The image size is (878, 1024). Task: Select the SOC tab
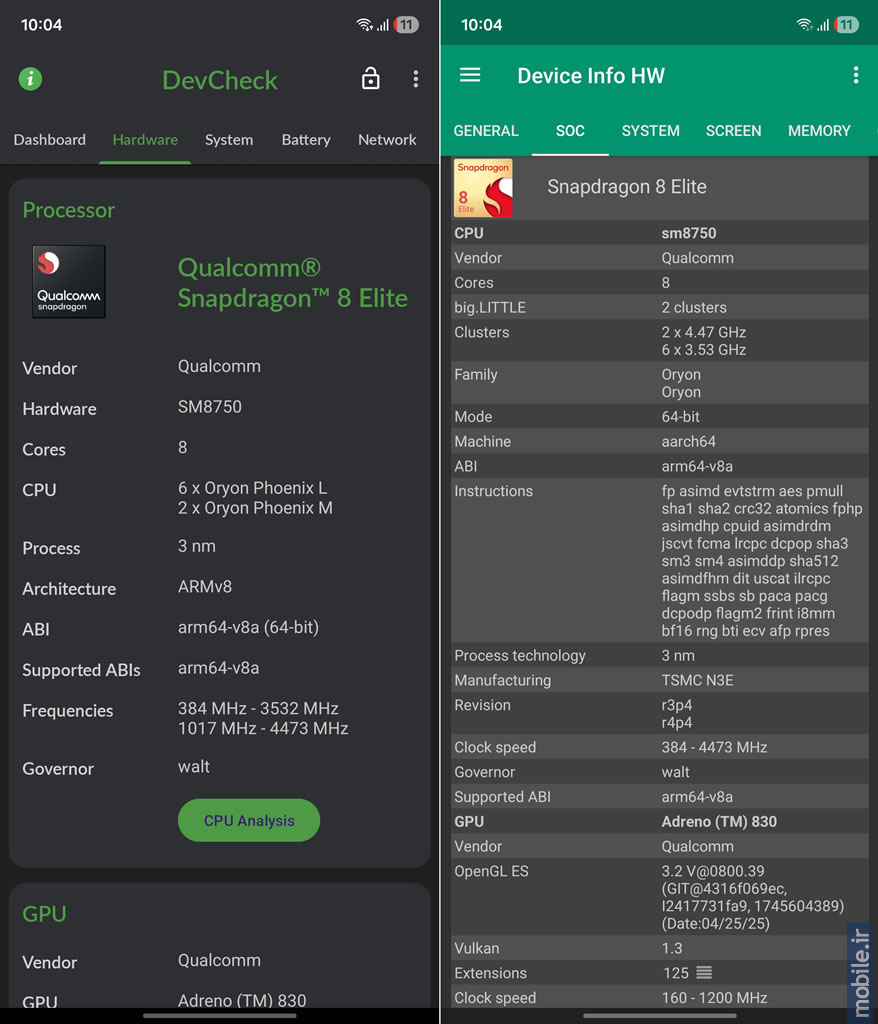[x=570, y=131]
